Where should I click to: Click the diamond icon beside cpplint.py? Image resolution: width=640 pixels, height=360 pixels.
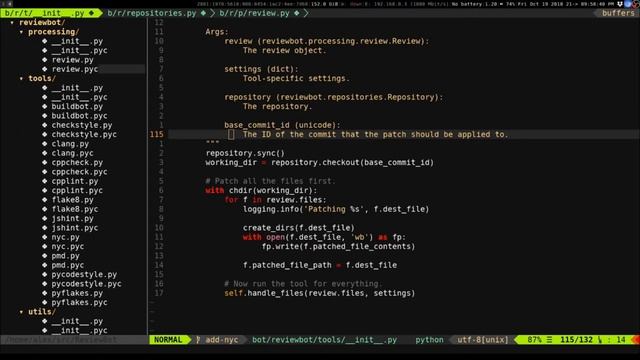point(44,181)
